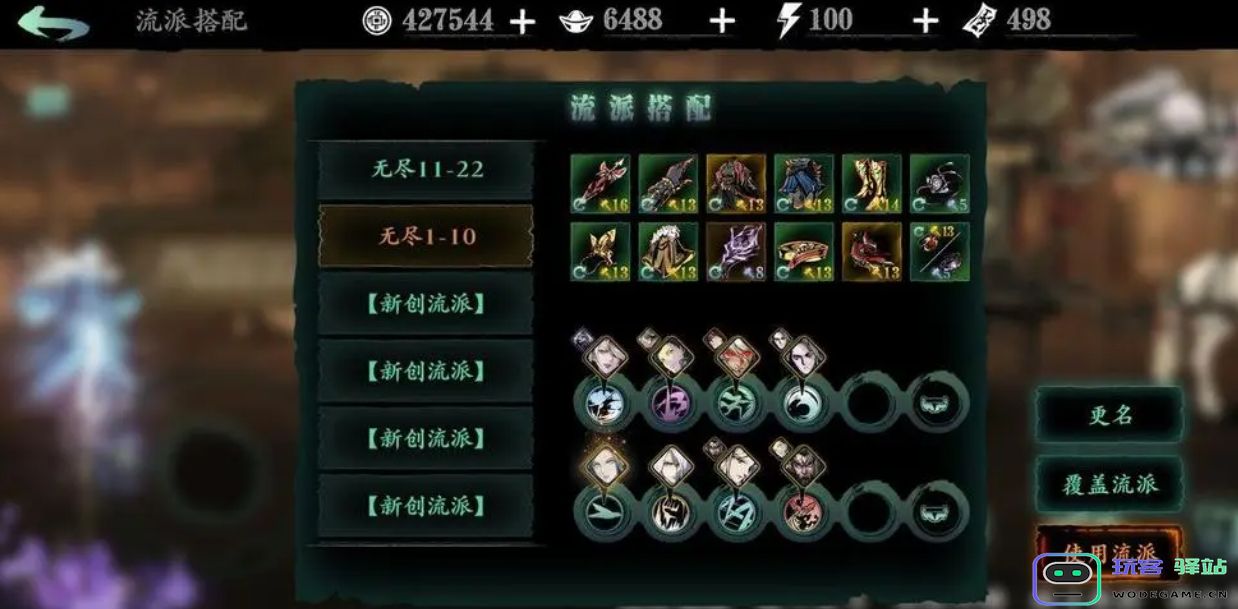The width and height of the screenshot is (1238, 609).
Task: Open the first 【新创流派】 slot
Action: point(427,305)
